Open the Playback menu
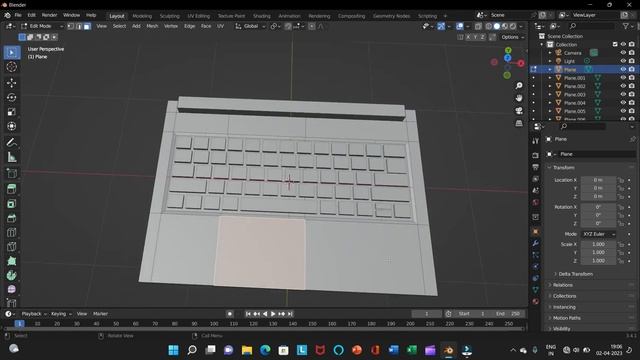 coord(34,314)
